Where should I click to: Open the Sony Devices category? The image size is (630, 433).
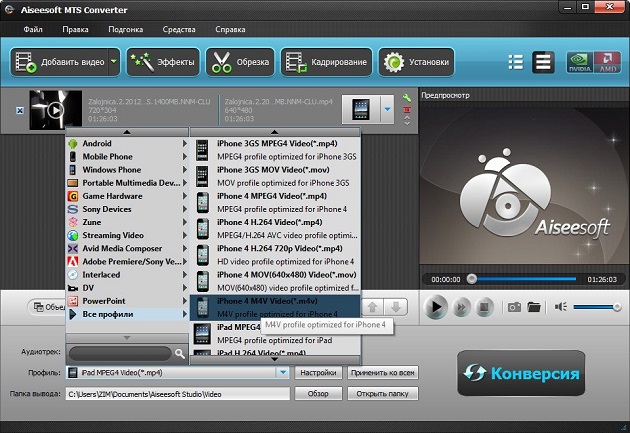[127, 209]
